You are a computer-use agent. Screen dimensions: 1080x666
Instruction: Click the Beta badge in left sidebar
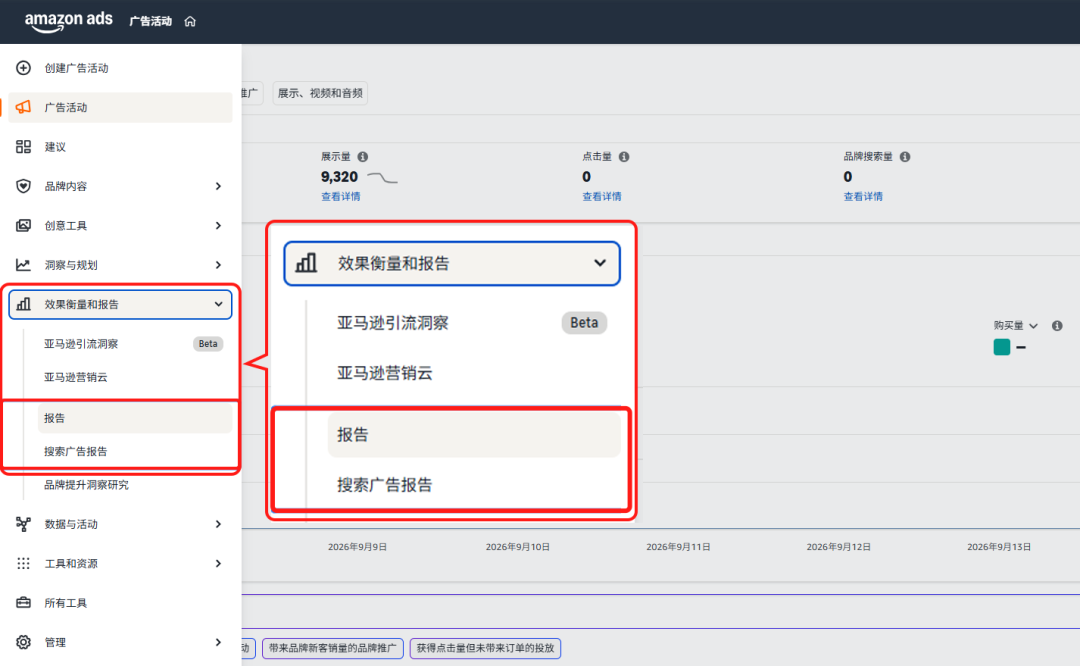click(x=208, y=344)
